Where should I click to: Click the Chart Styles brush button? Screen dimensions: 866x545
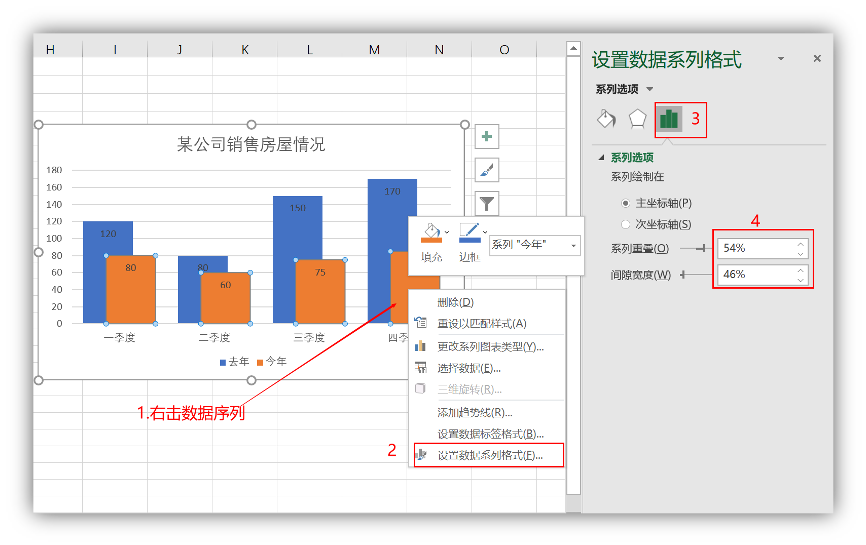pos(487,170)
